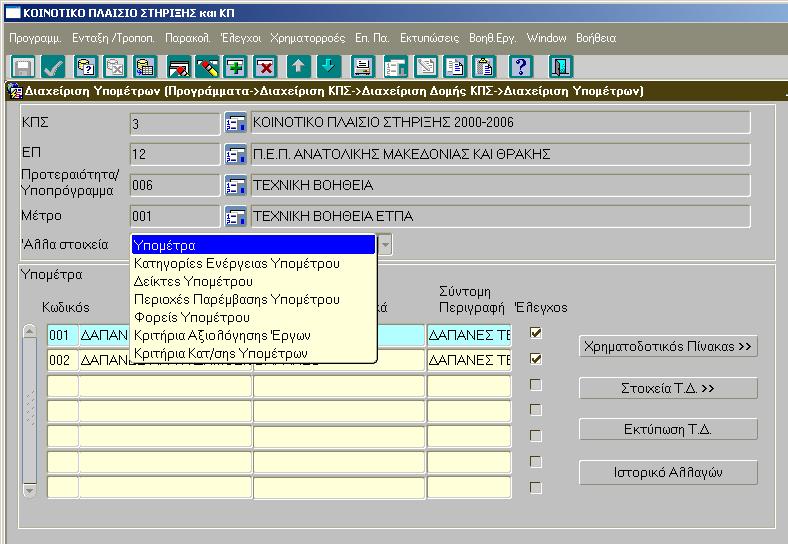Open the Επ. Πα. menu
This screenshot has width=788, height=544.
[372, 38]
